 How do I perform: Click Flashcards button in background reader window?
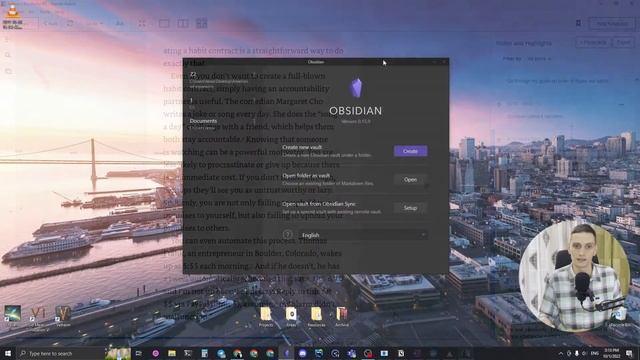(594, 42)
